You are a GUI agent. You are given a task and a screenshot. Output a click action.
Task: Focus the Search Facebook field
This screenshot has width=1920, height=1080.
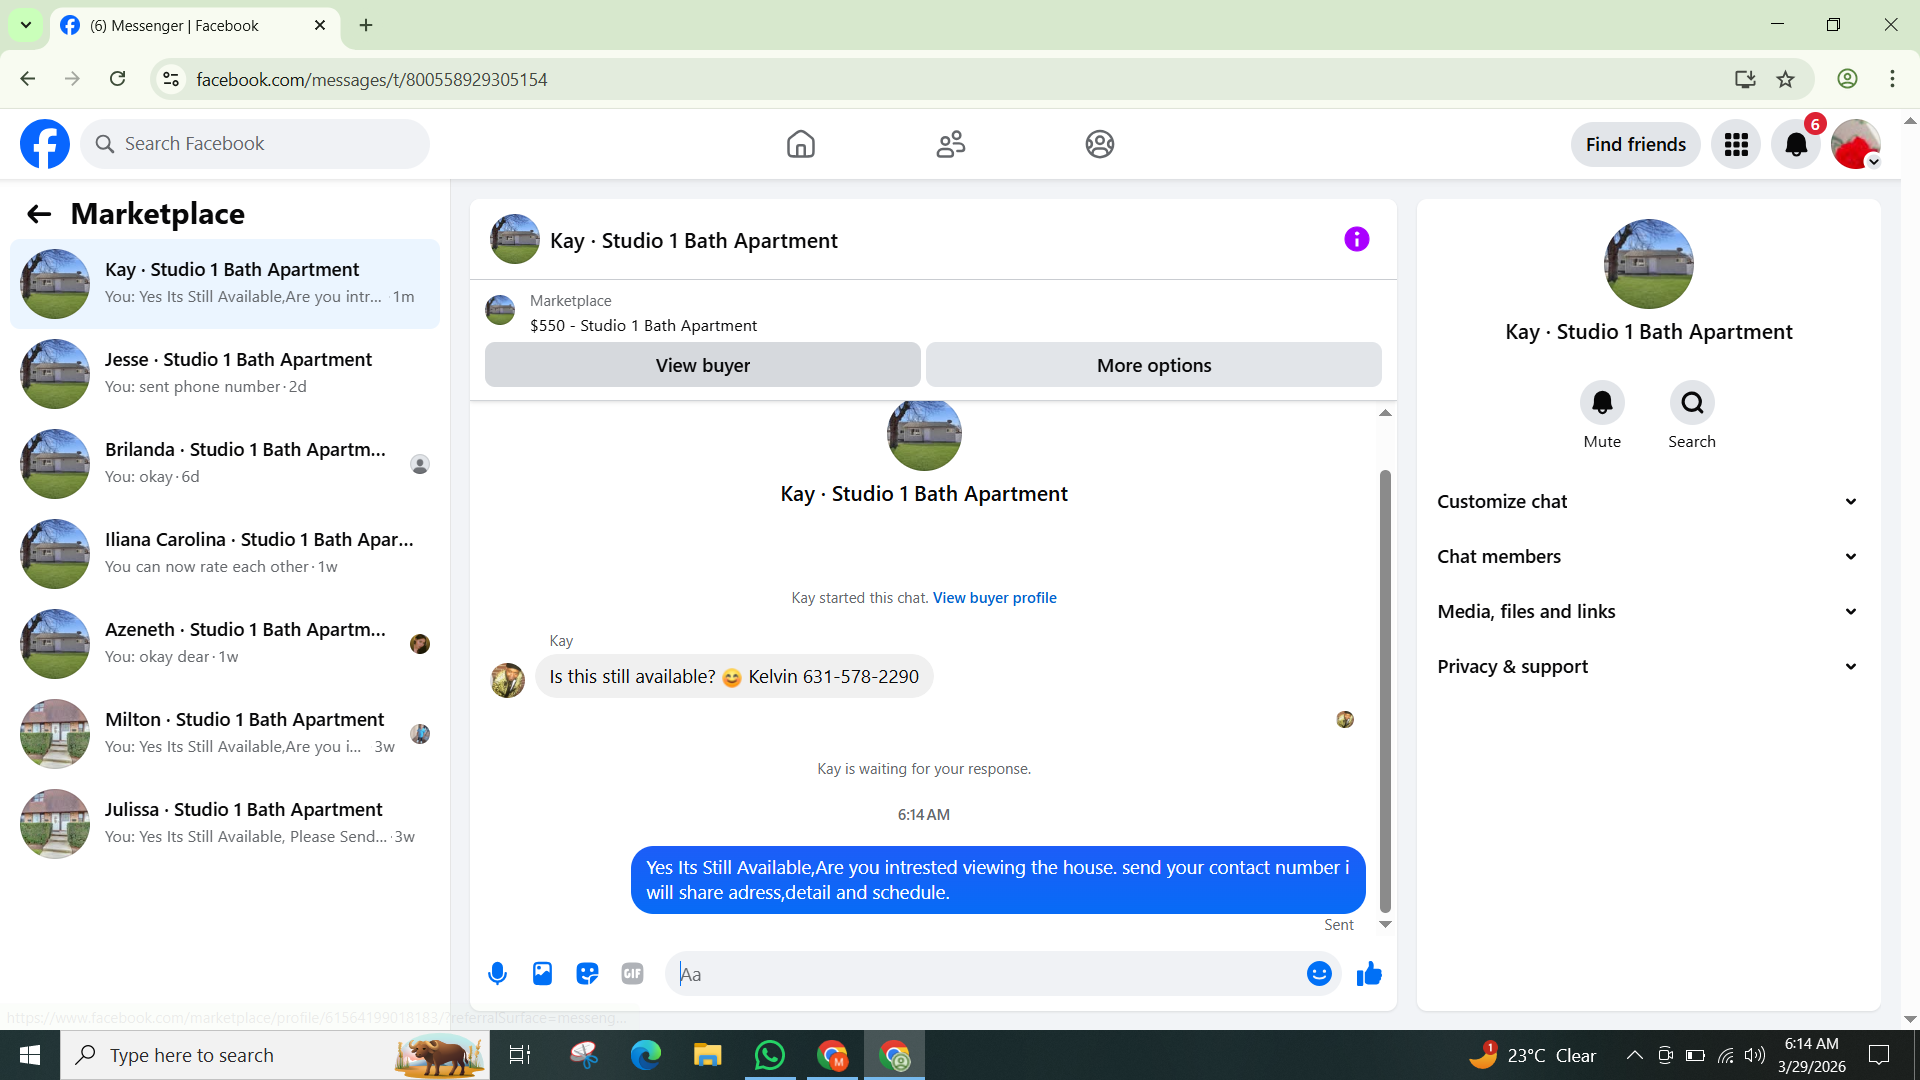[x=255, y=144]
